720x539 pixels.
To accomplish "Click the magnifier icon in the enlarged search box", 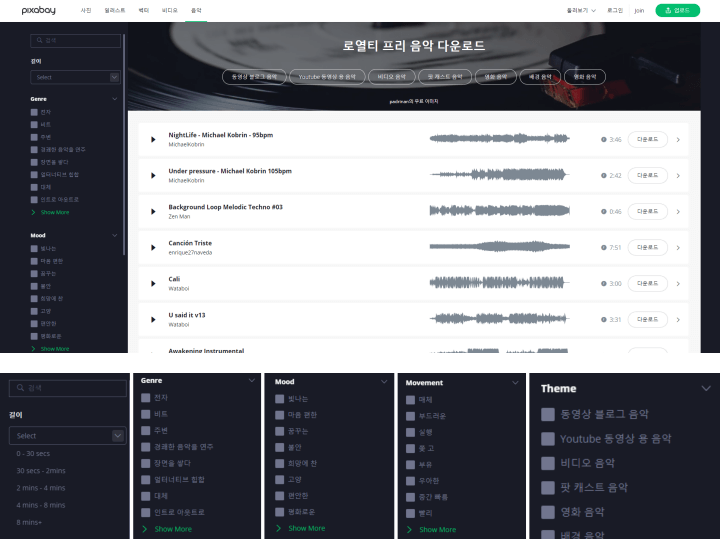I will (21, 388).
